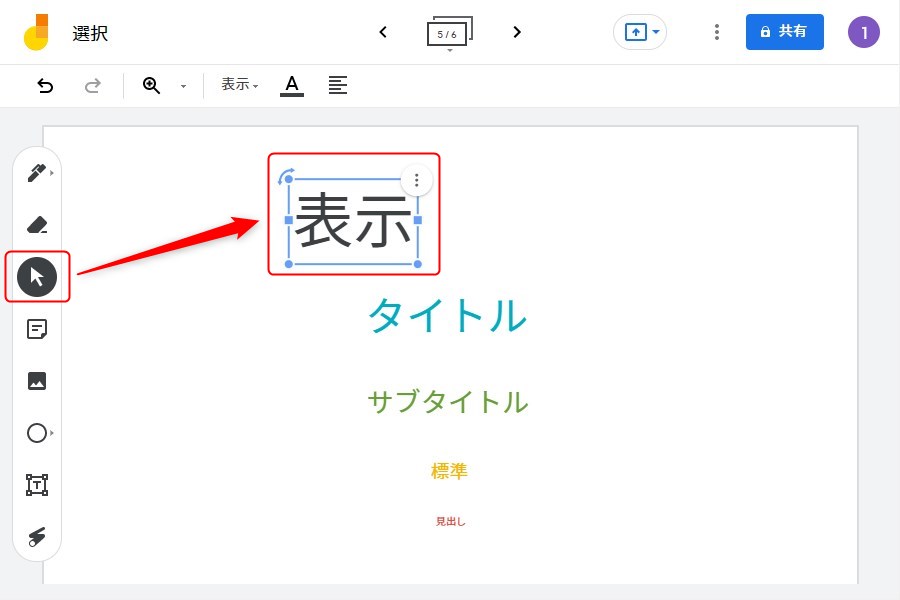Activate the Select arrow tool
This screenshot has width=900, height=600.
(x=37, y=277)
